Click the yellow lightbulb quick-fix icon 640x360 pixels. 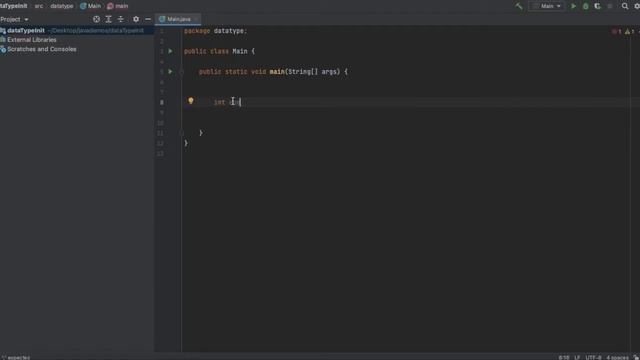coord(191,101)
